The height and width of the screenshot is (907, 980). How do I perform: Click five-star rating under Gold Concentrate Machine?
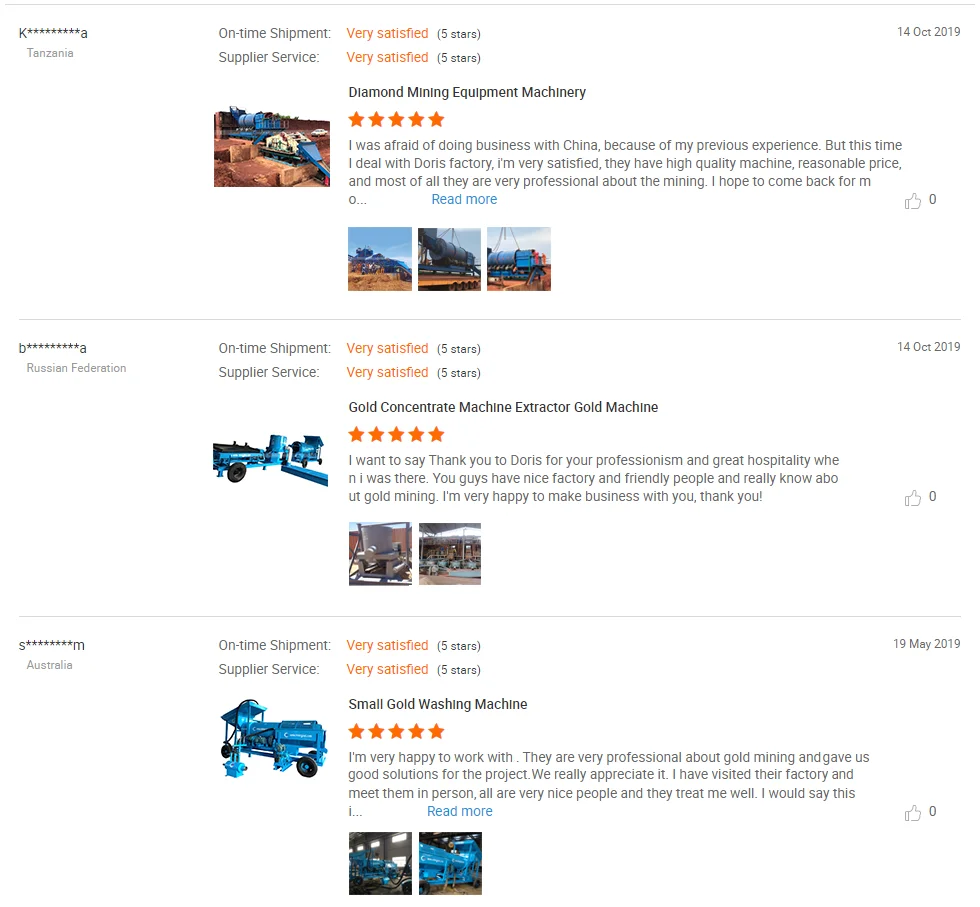coord(396,434)
